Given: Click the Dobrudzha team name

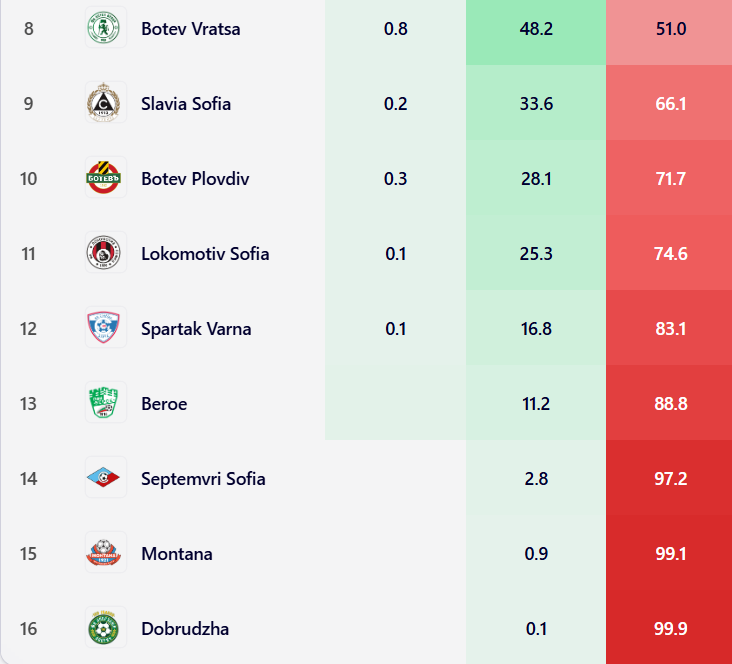Looking at the screenshot, I should point(185,629).
